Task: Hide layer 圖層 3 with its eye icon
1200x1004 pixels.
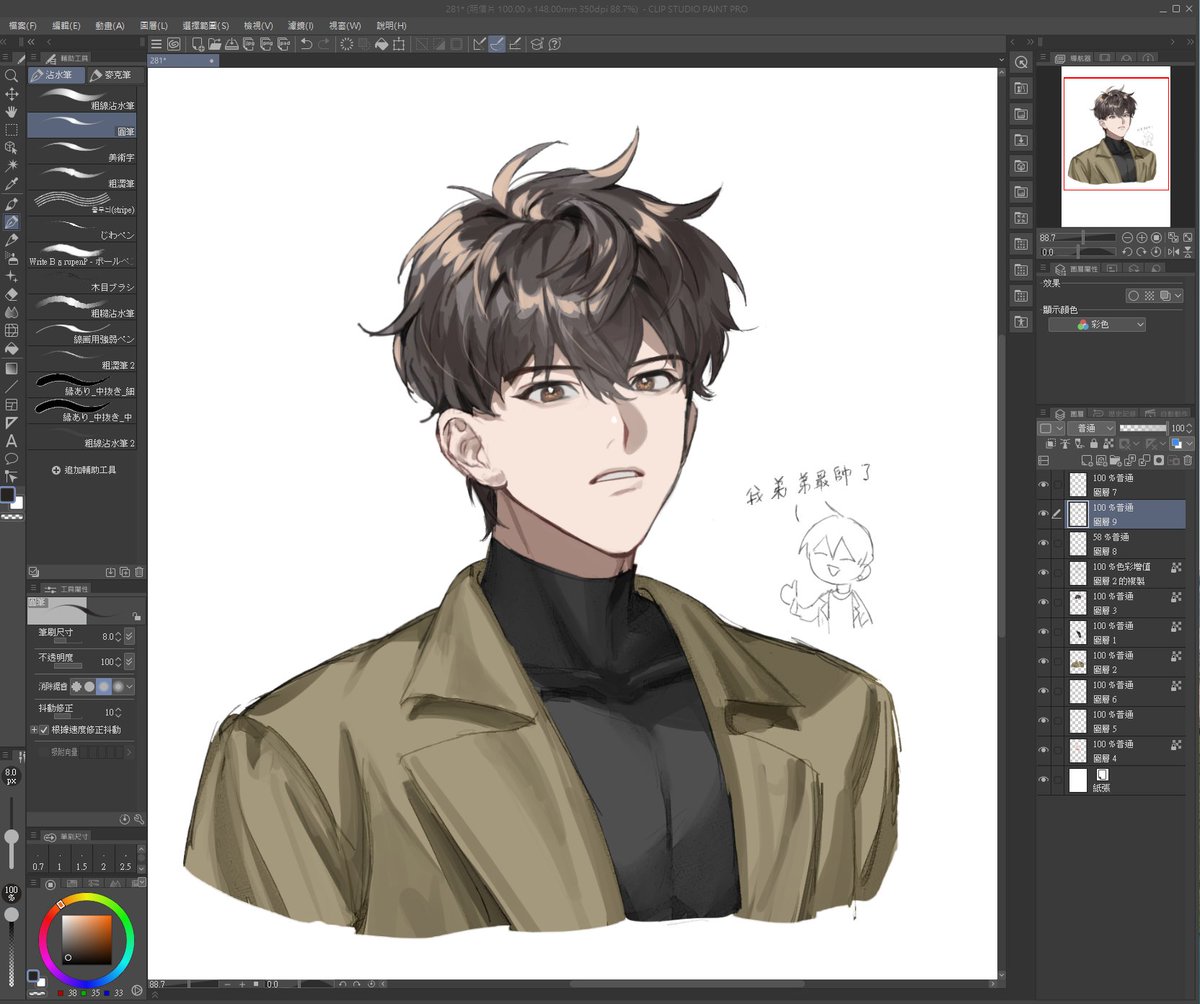Action: (x=1044, y=602)
